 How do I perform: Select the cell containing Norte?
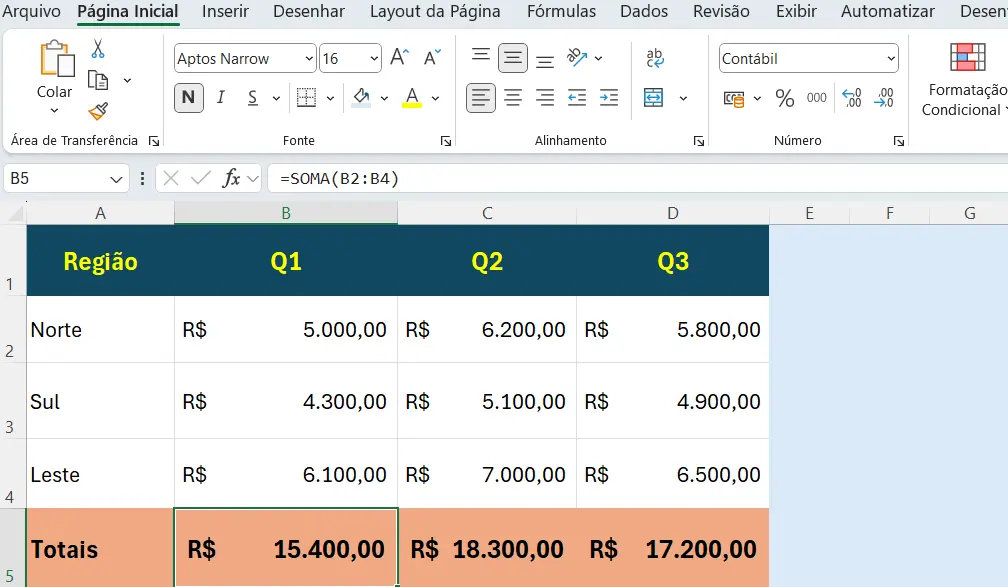(100, 330)
